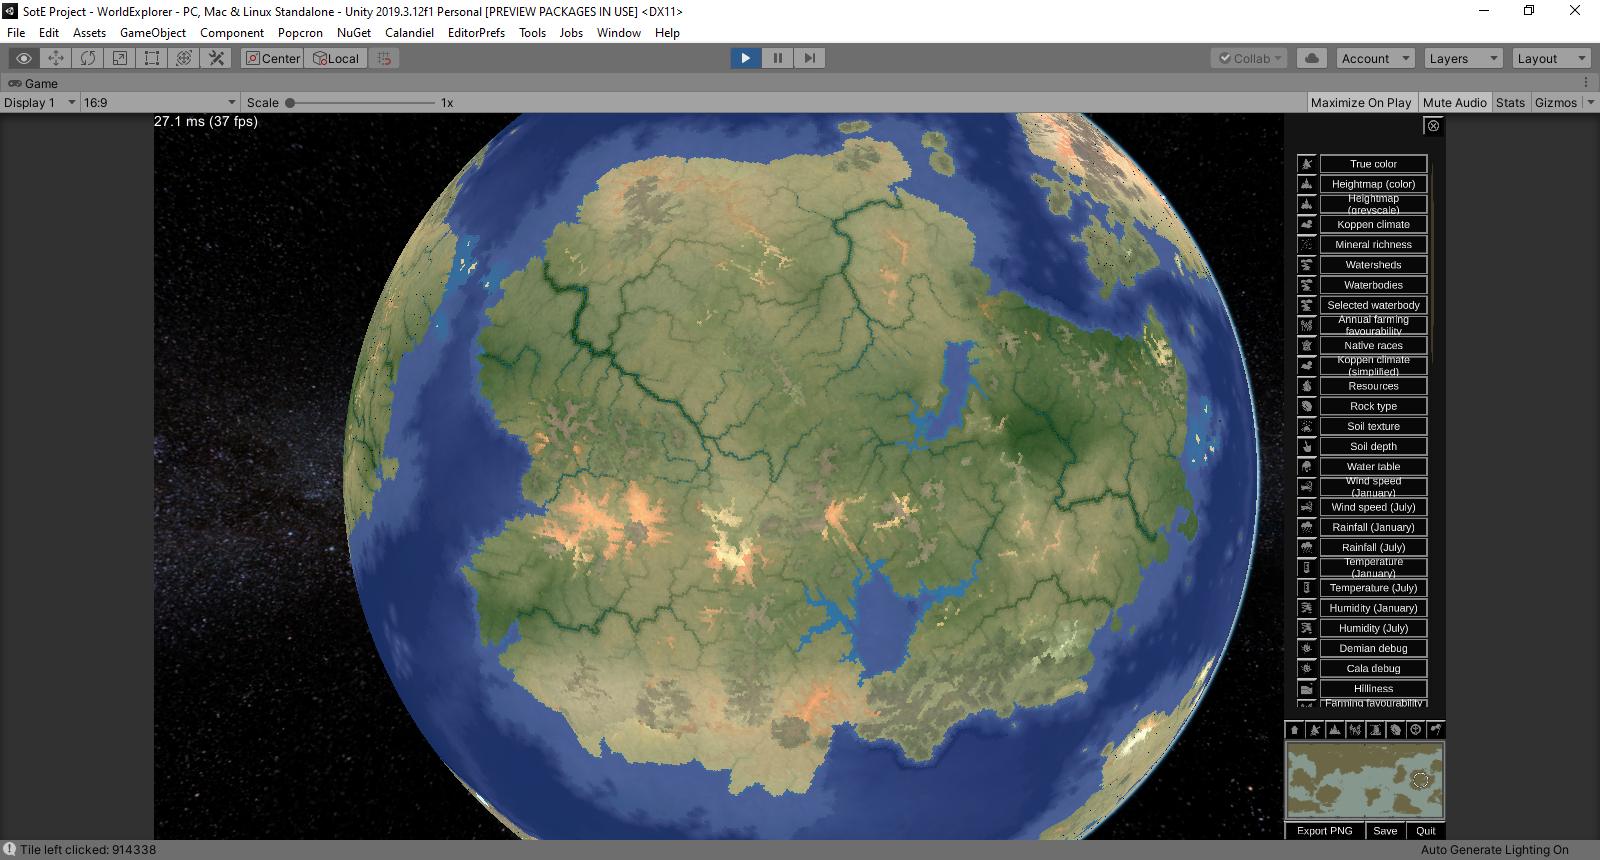
Task: Select the Rect tool
Action: tap(152, 58)
